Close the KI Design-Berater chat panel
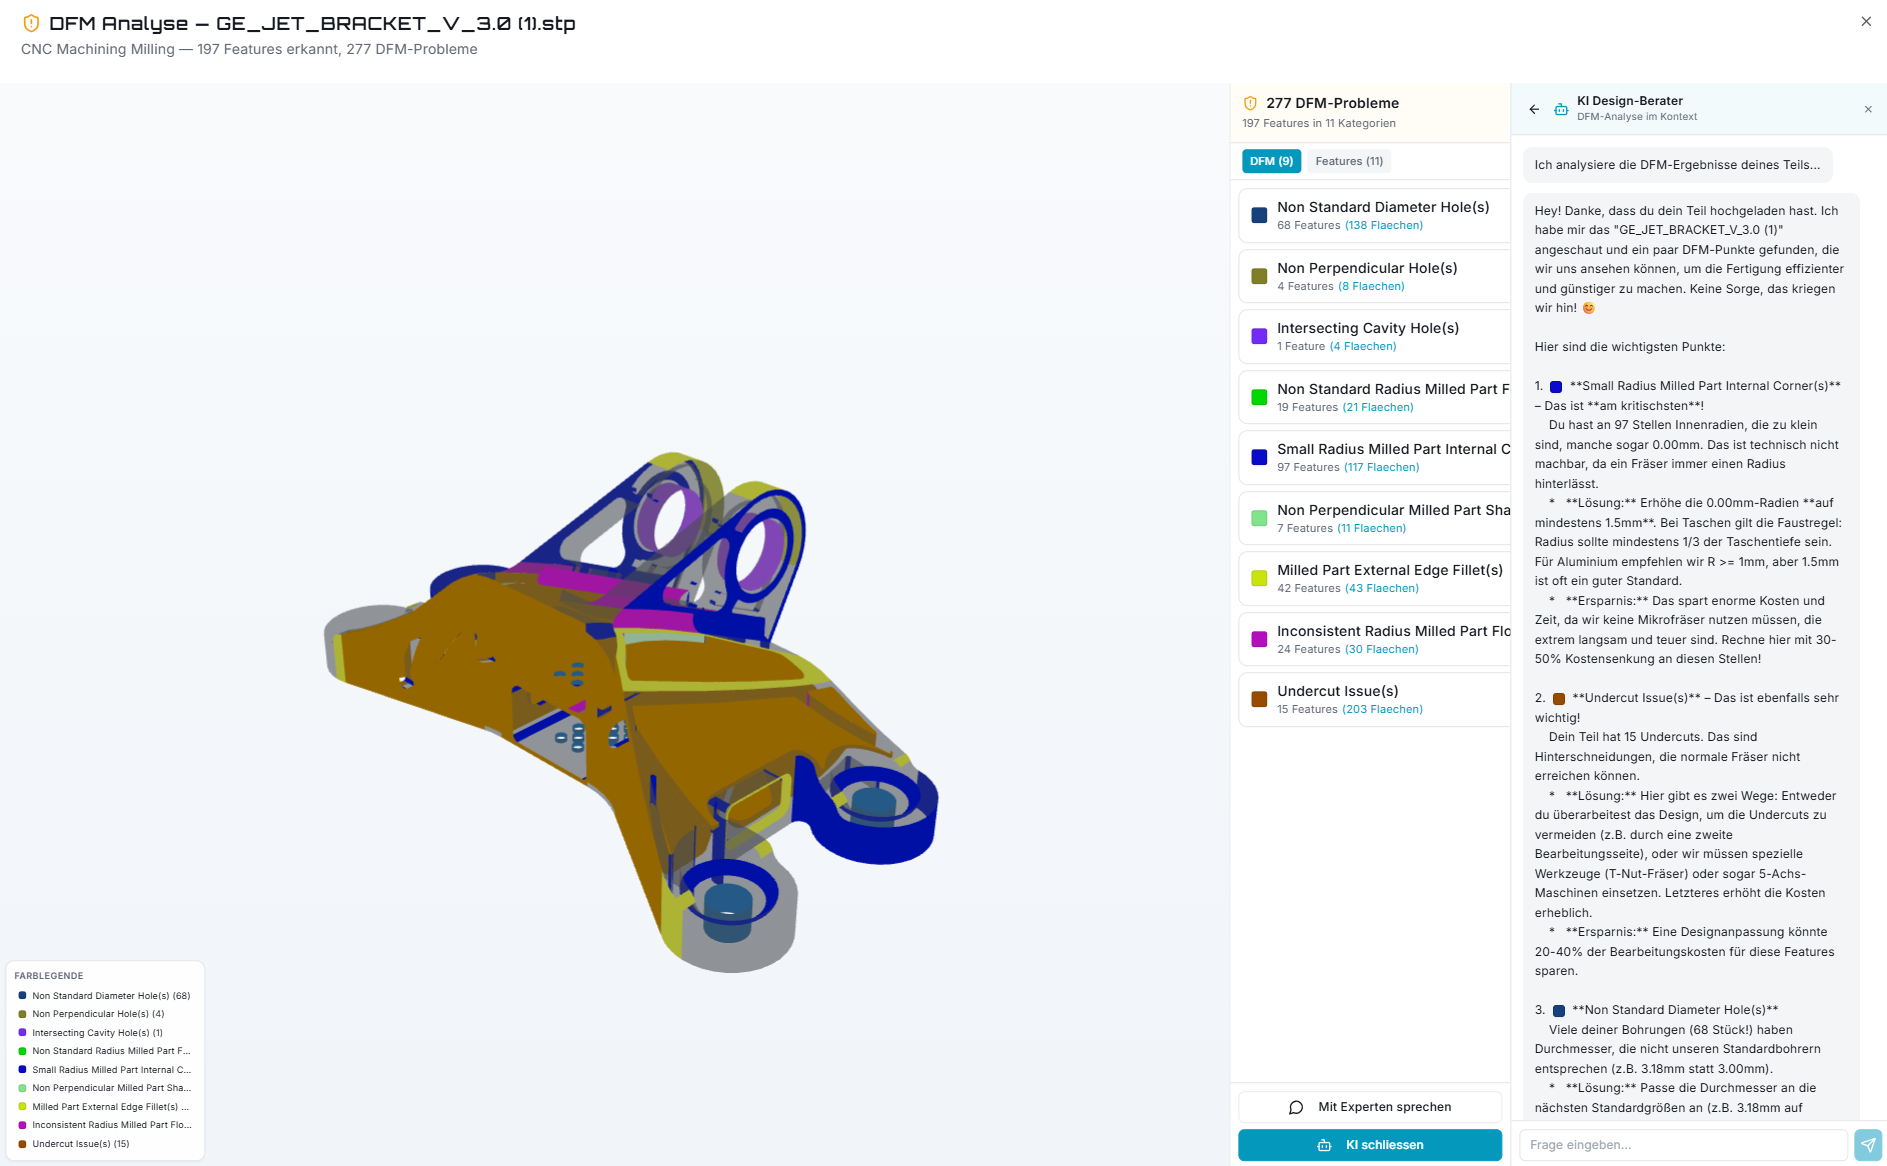The image size is (1887, 1166). pyautogui.click(x=1868, y=109)
